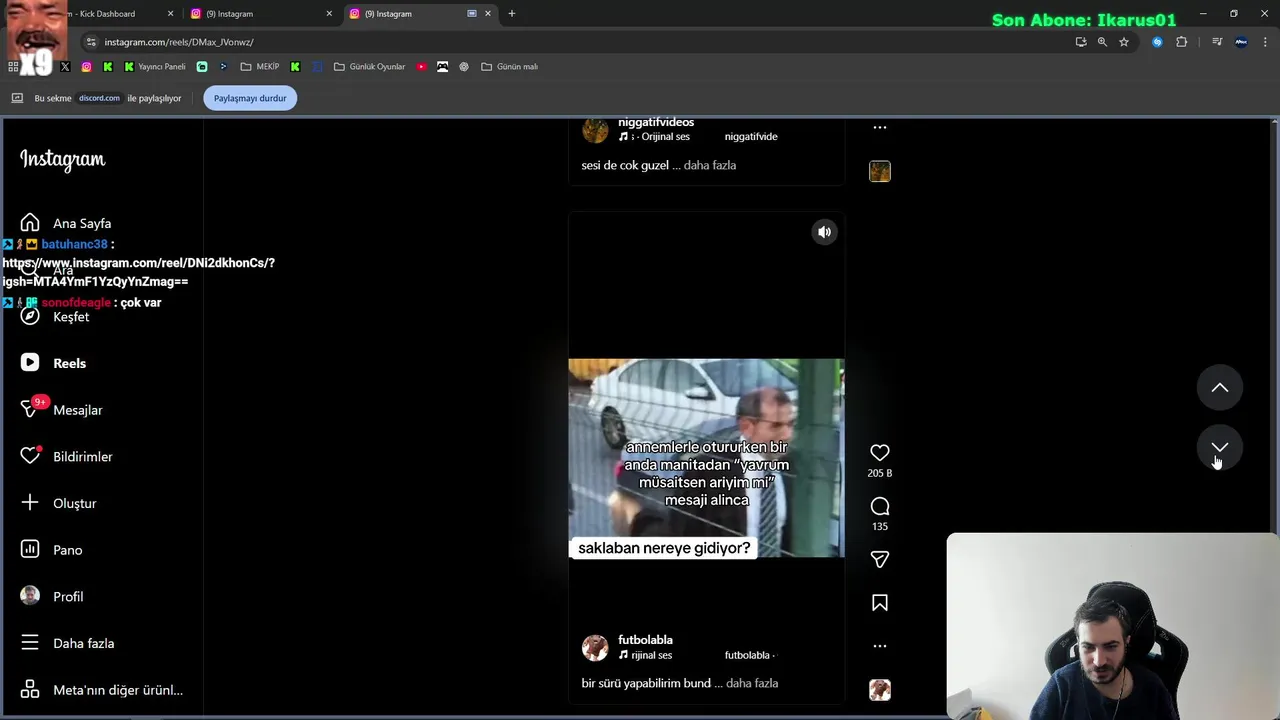
Task: Expand futbolabla caption with daha fazla
Action: click(752, 683)
